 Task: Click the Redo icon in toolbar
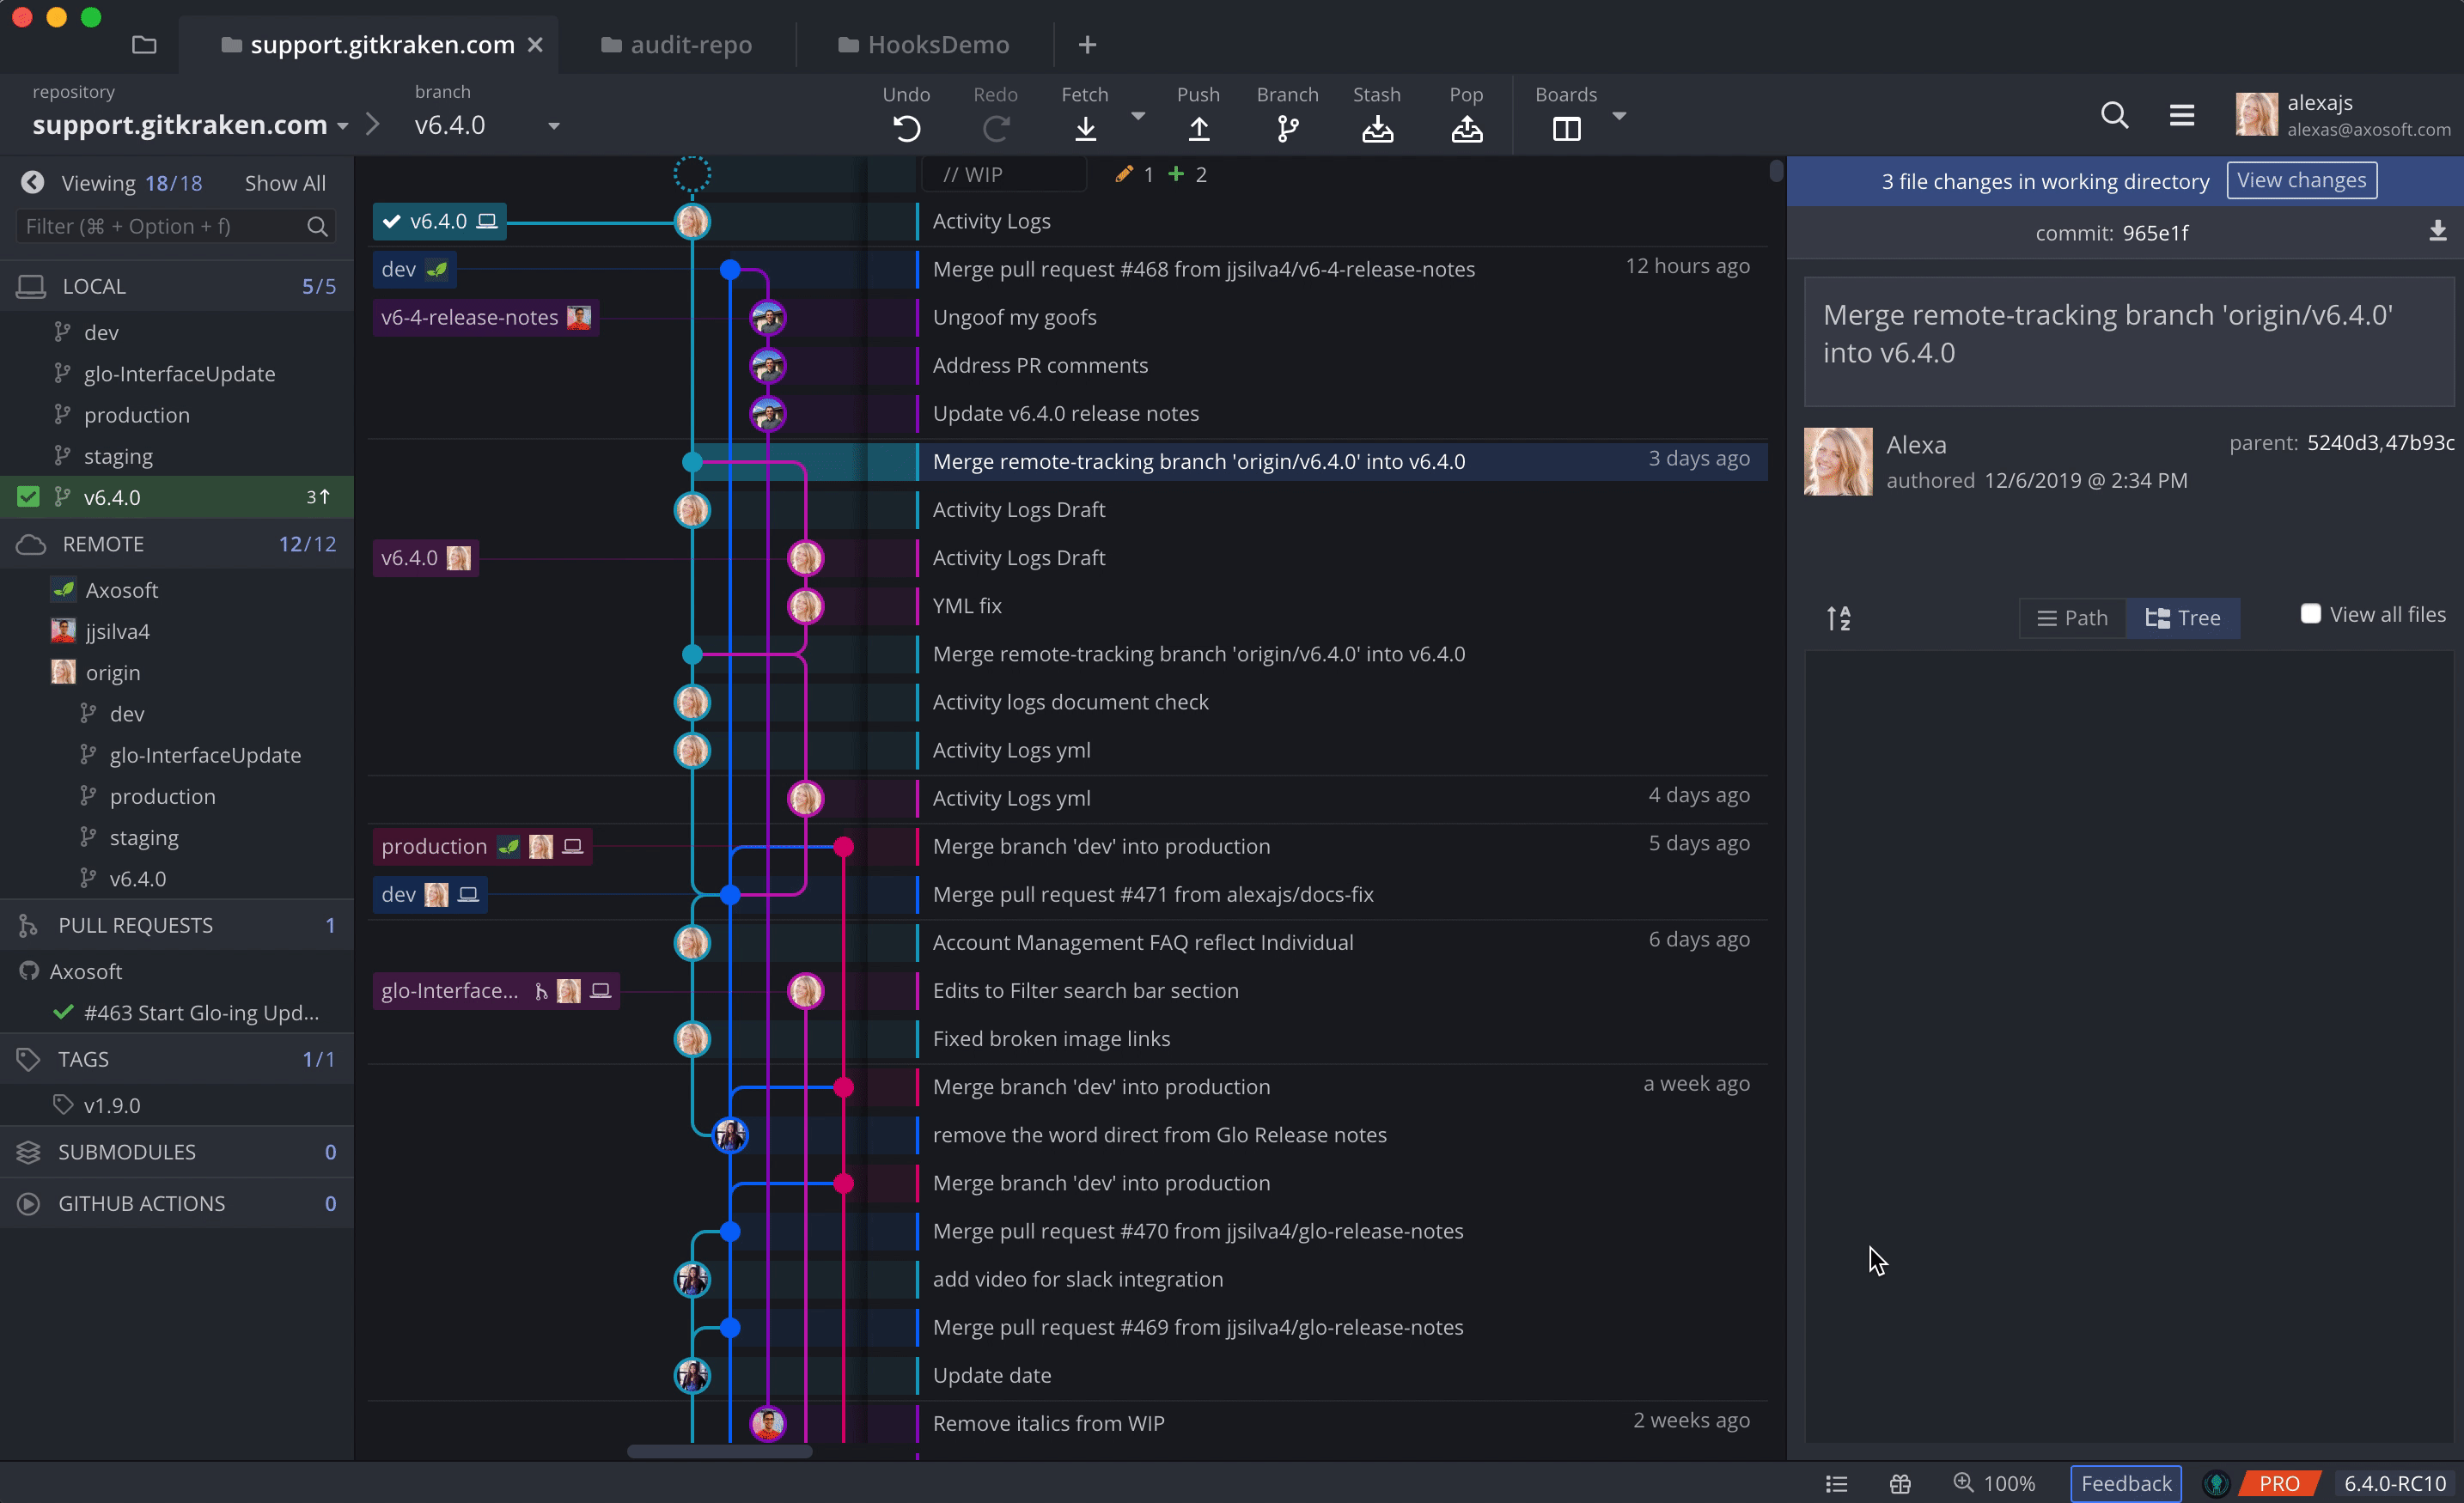click(995, 129)
